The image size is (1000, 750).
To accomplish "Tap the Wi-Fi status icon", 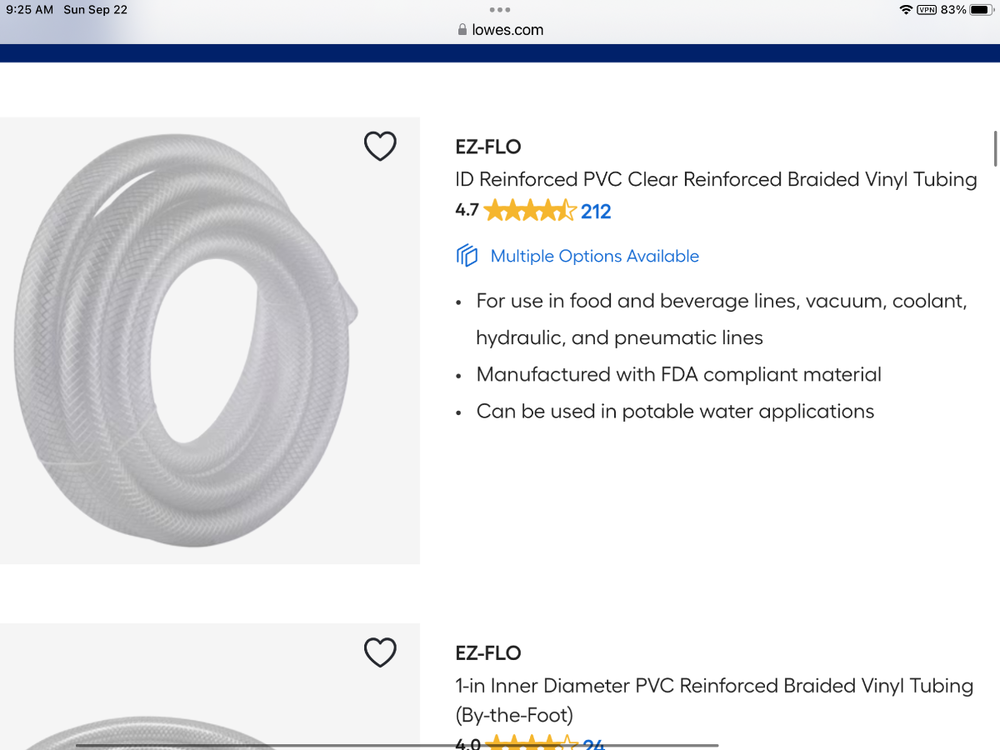I will (x=906, y=10).
